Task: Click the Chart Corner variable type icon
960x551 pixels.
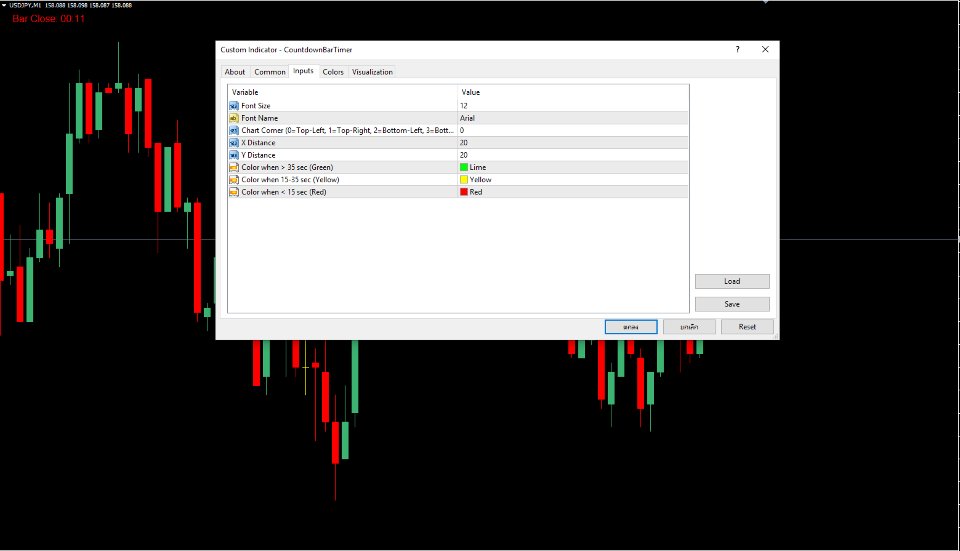Action: pos(233,130)
